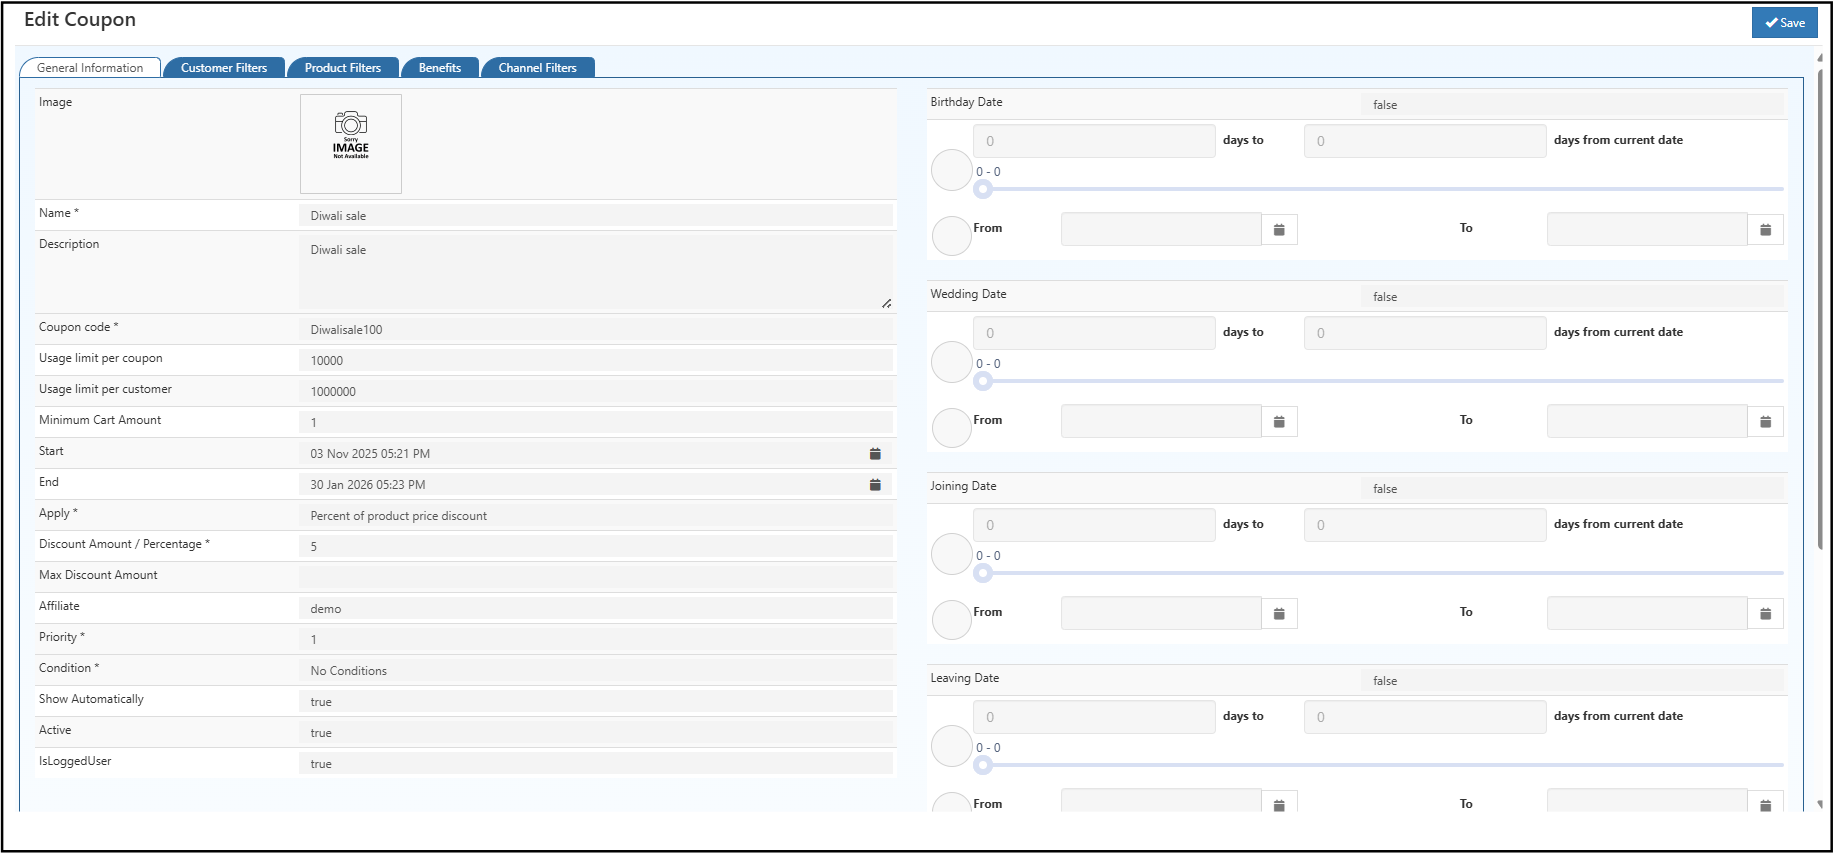The height and width of the screenshot is (853, 1834).
Task: Open Birthday Date From calendar icon
Action: (x=1279, y=230)
